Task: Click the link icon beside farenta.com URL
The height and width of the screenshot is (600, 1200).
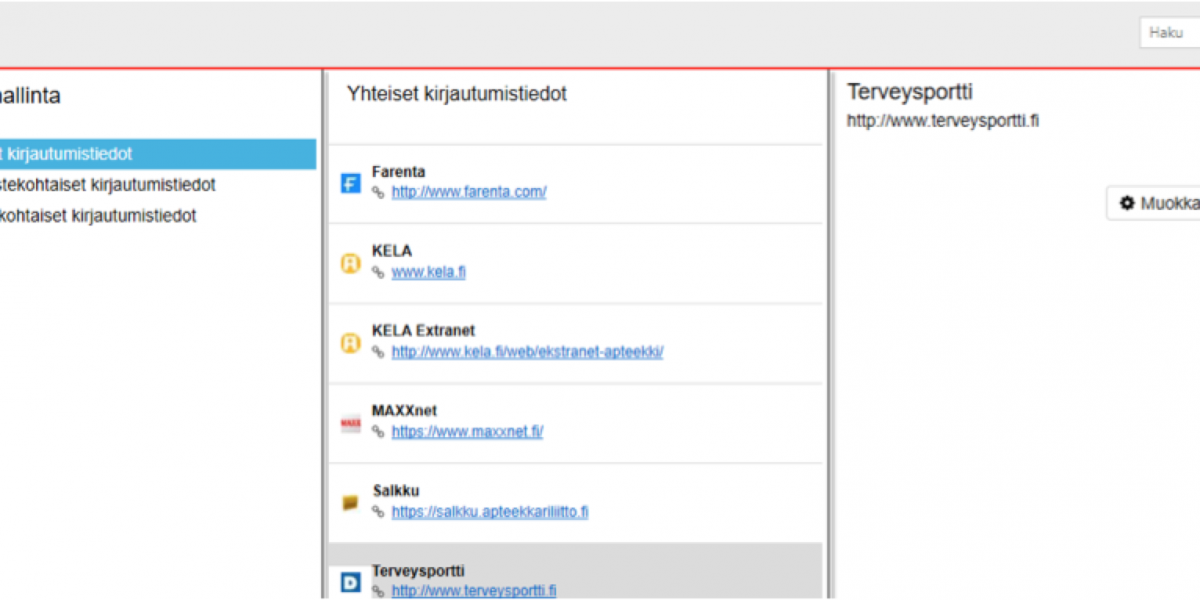Action: click(378, 192)
